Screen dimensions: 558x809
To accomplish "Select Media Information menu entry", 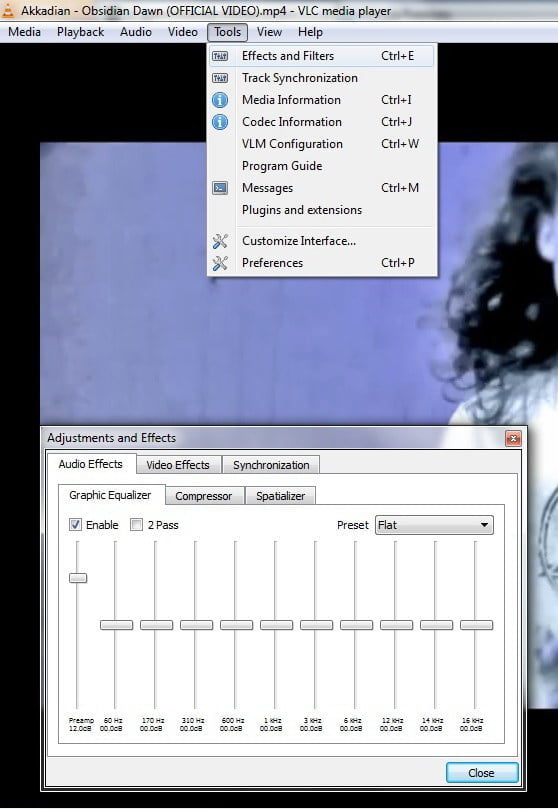I will [322, 100].
